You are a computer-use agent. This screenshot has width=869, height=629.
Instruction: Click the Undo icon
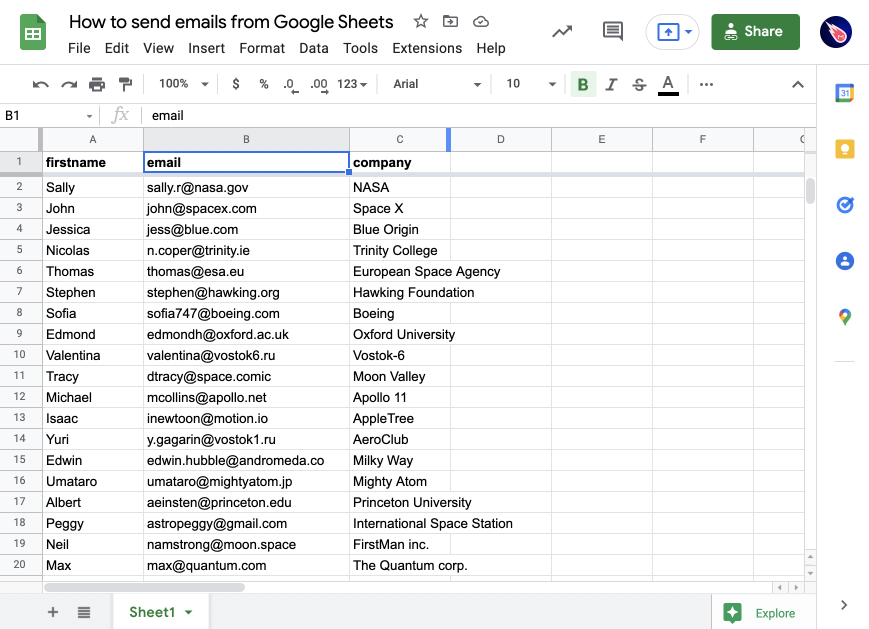pos(40,84)
